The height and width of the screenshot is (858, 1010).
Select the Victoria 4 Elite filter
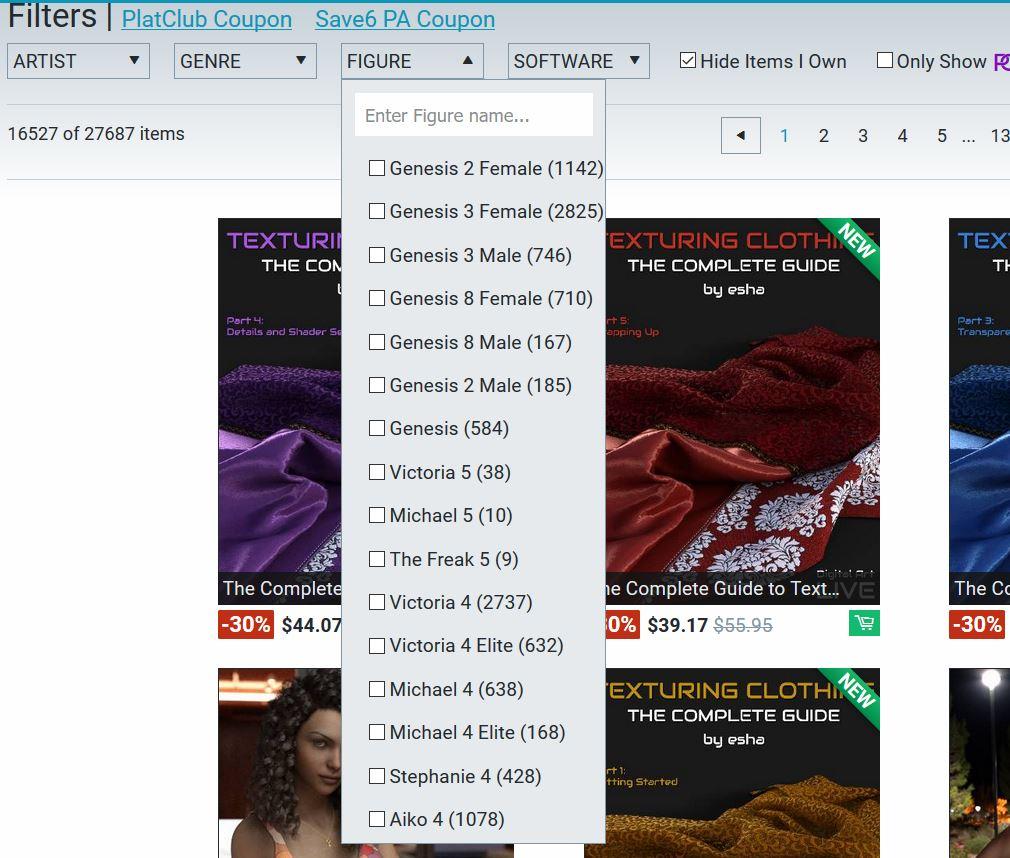377,645
